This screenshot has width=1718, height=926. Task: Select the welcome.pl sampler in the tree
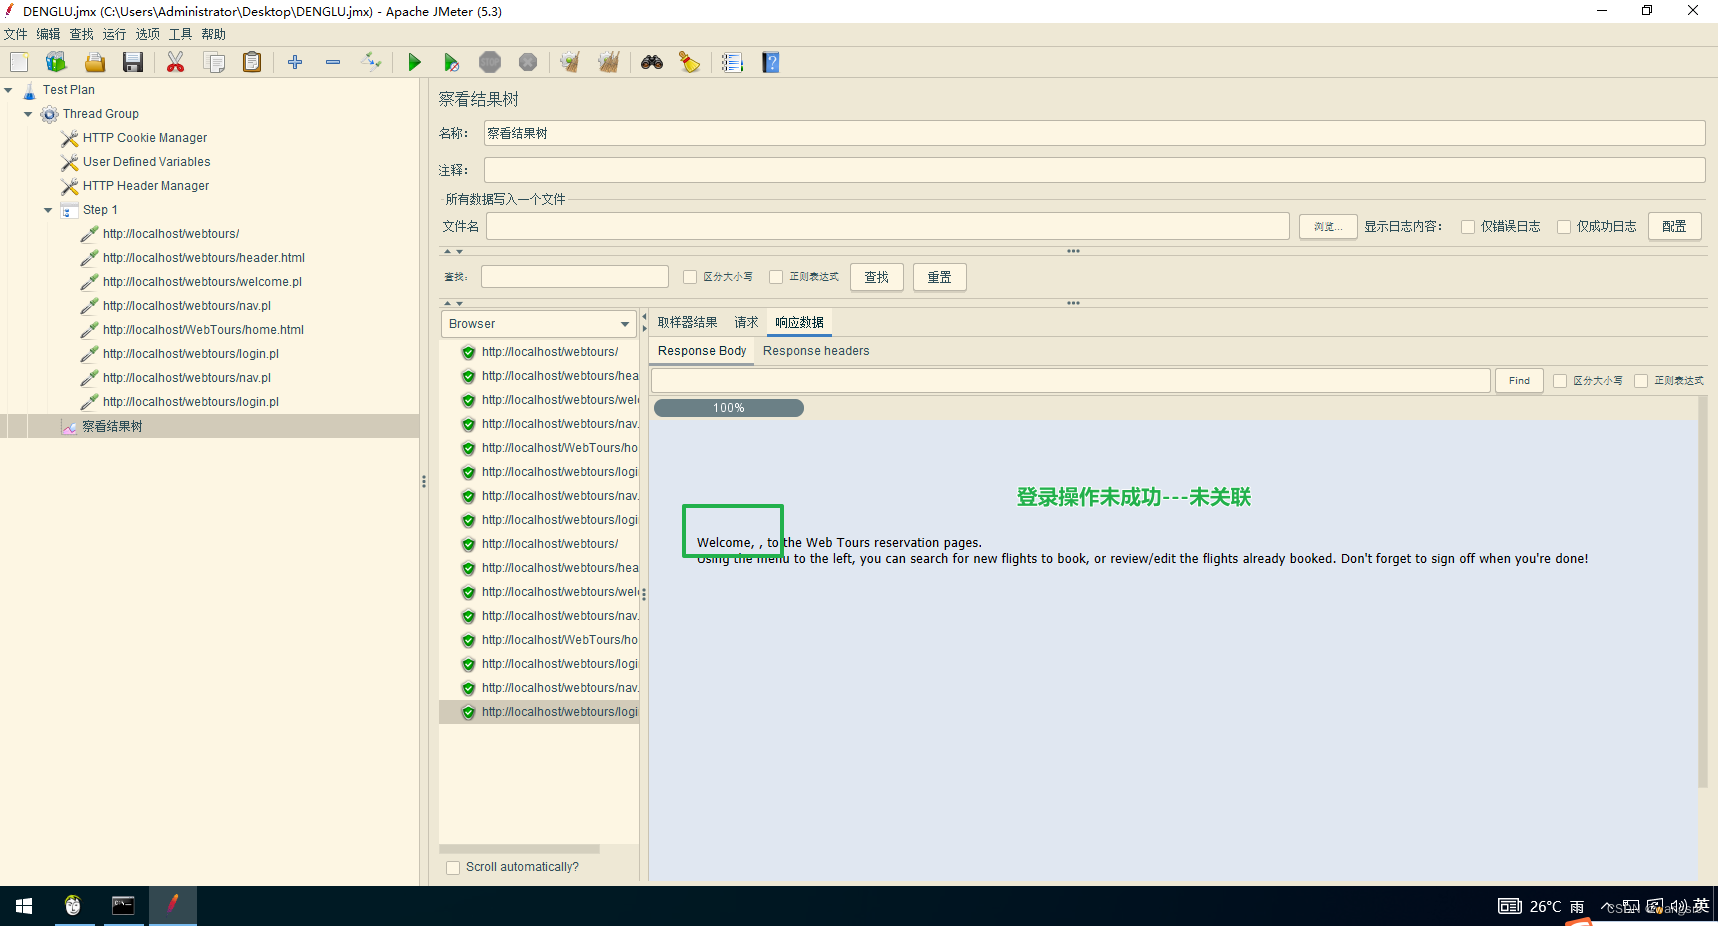coord(202,282)
